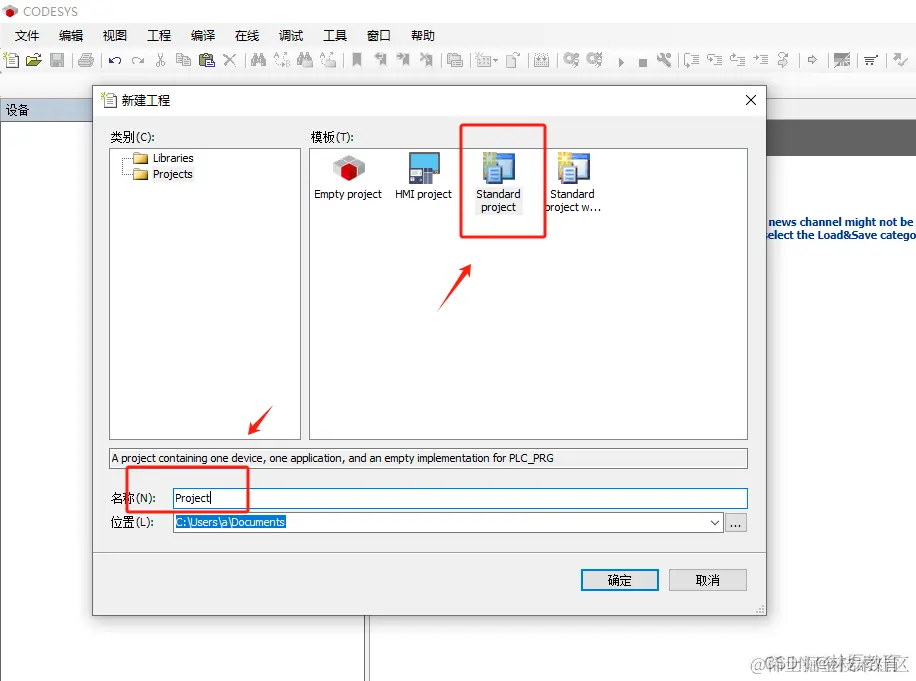Open the location path dropdown arrow
Image resolution: width=916 pixels, height=681 pixels.
pos(714,523)
